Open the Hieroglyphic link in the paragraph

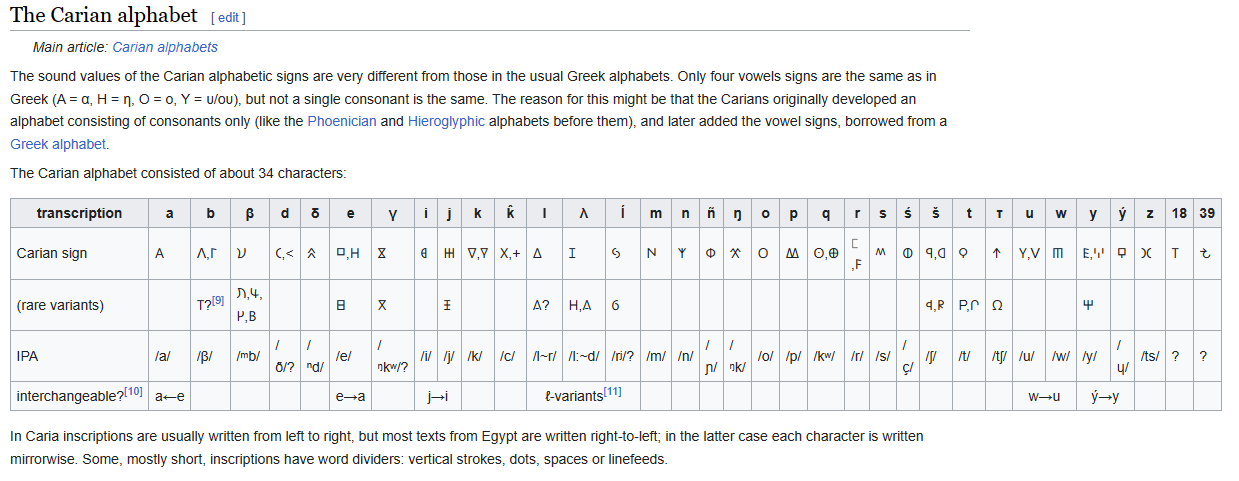pyautogui.click(x=446, y=121)
